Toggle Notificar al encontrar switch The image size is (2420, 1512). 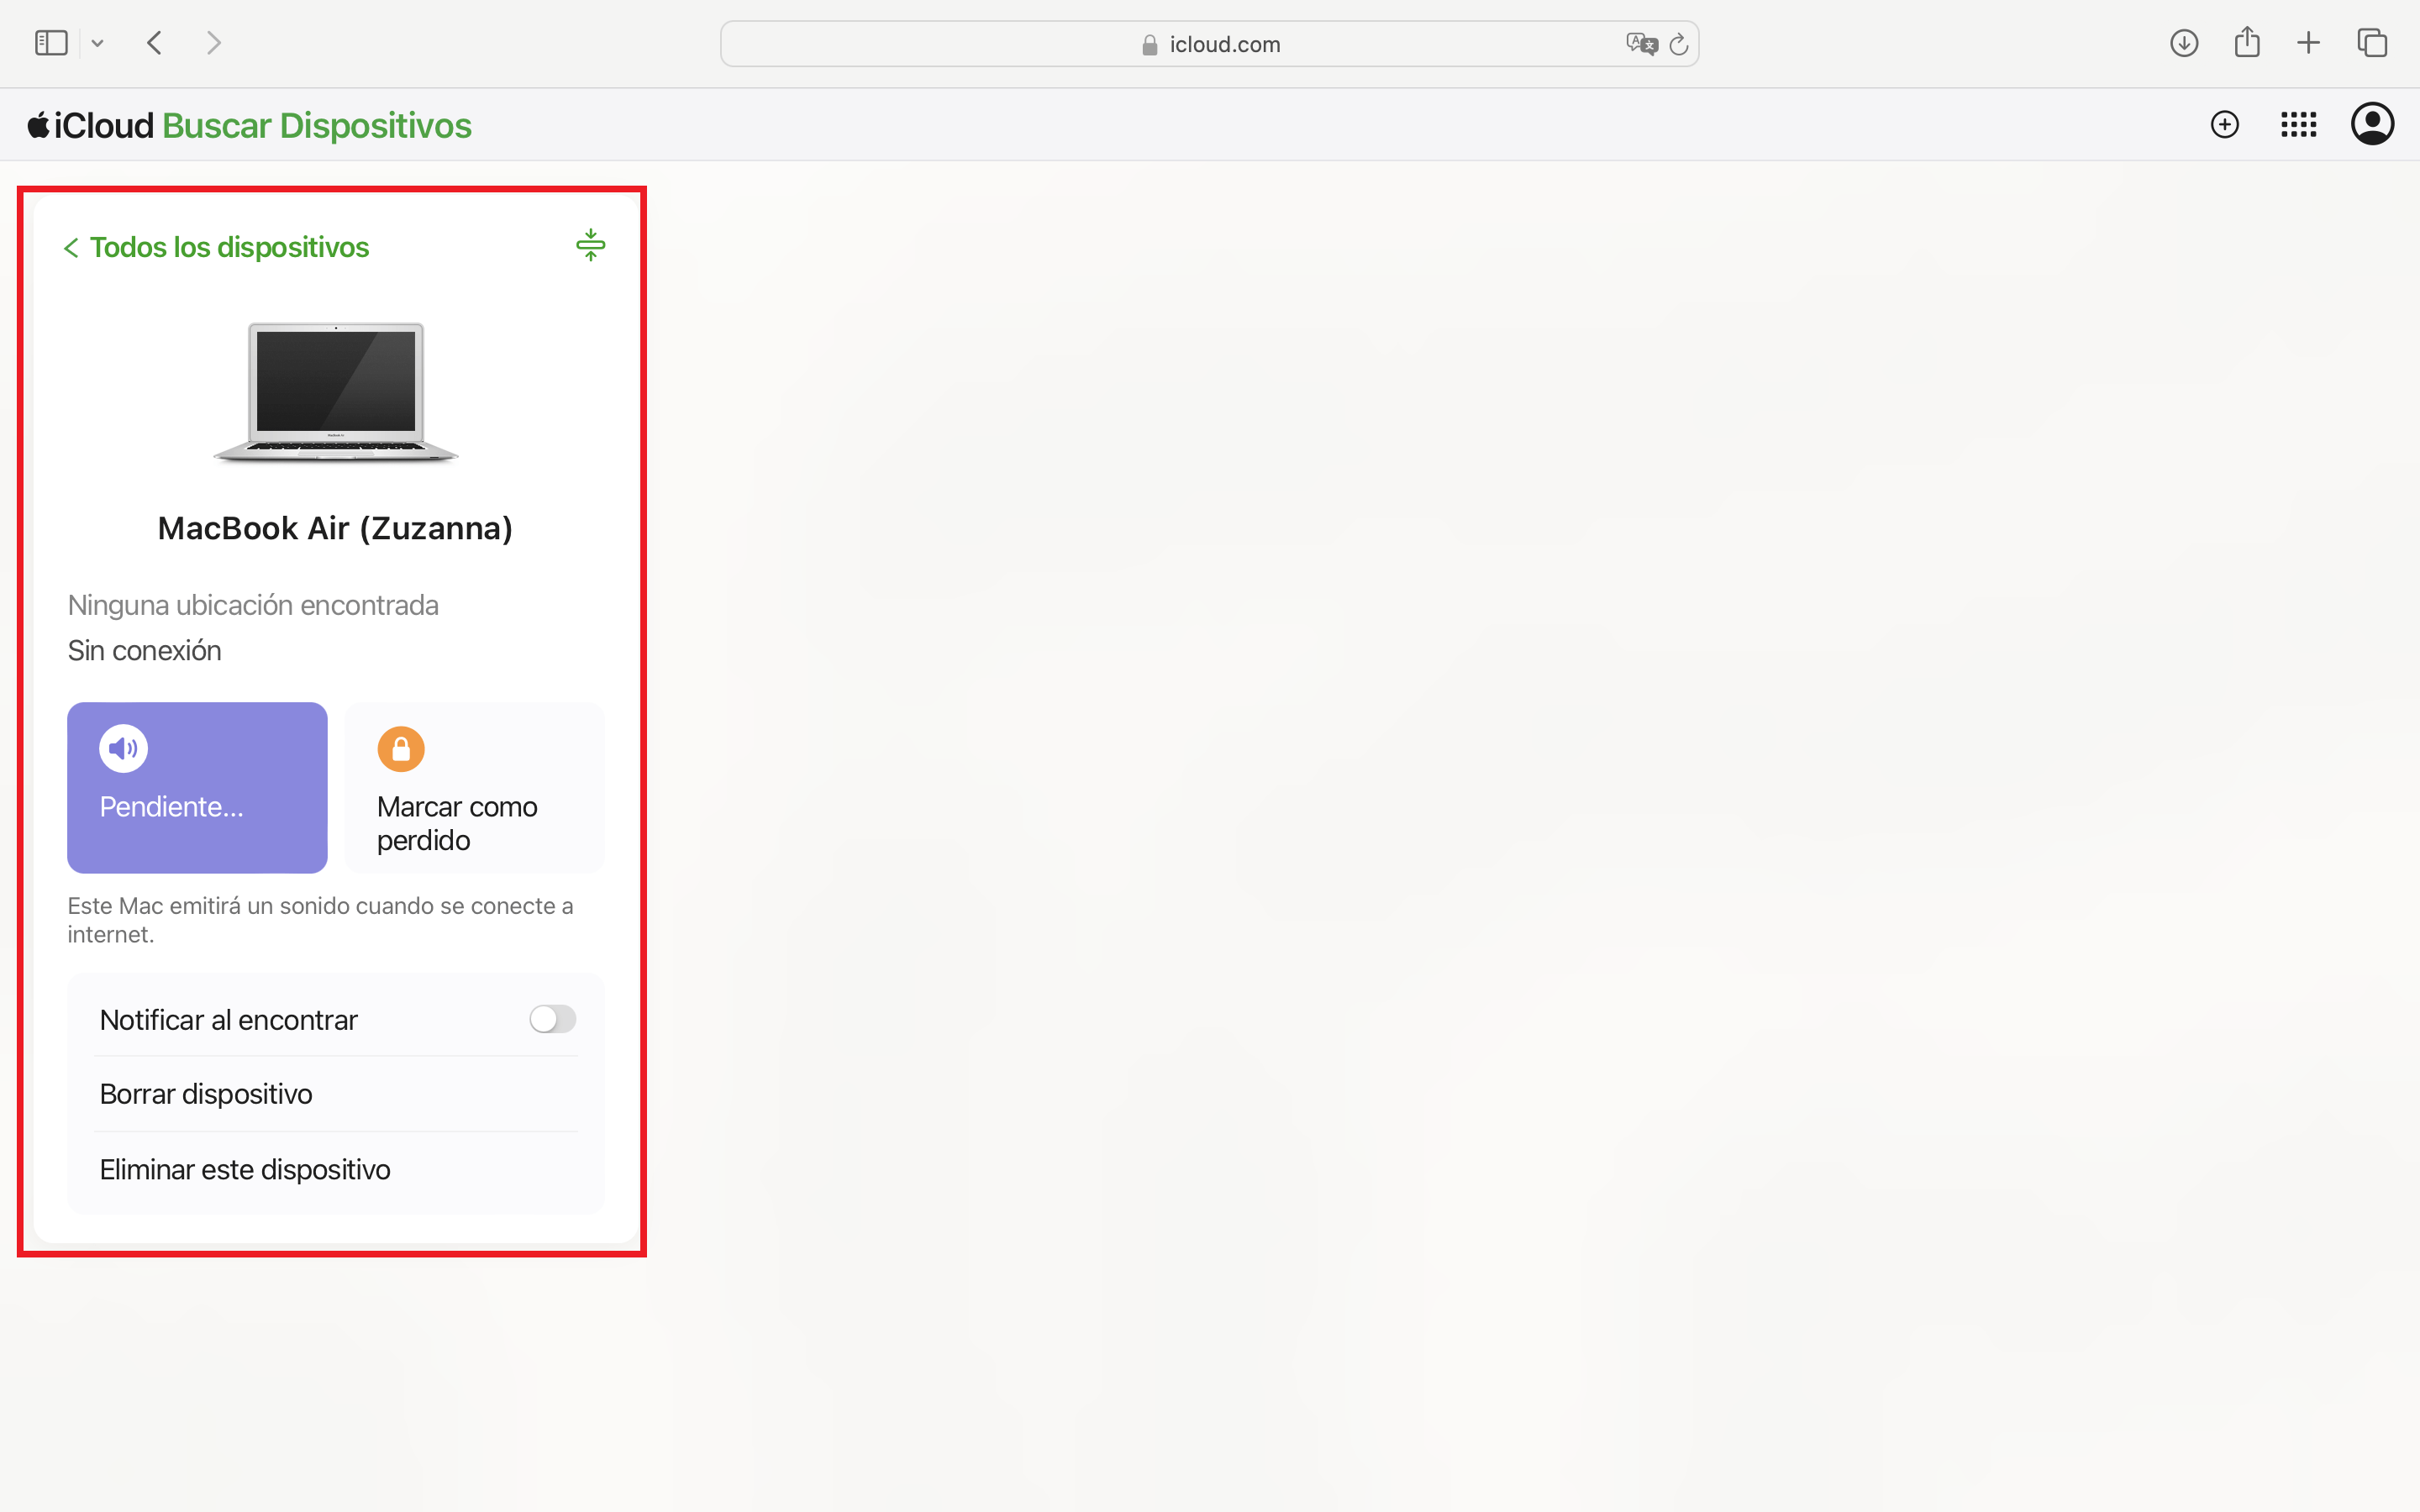click(x=553, y=1019)
